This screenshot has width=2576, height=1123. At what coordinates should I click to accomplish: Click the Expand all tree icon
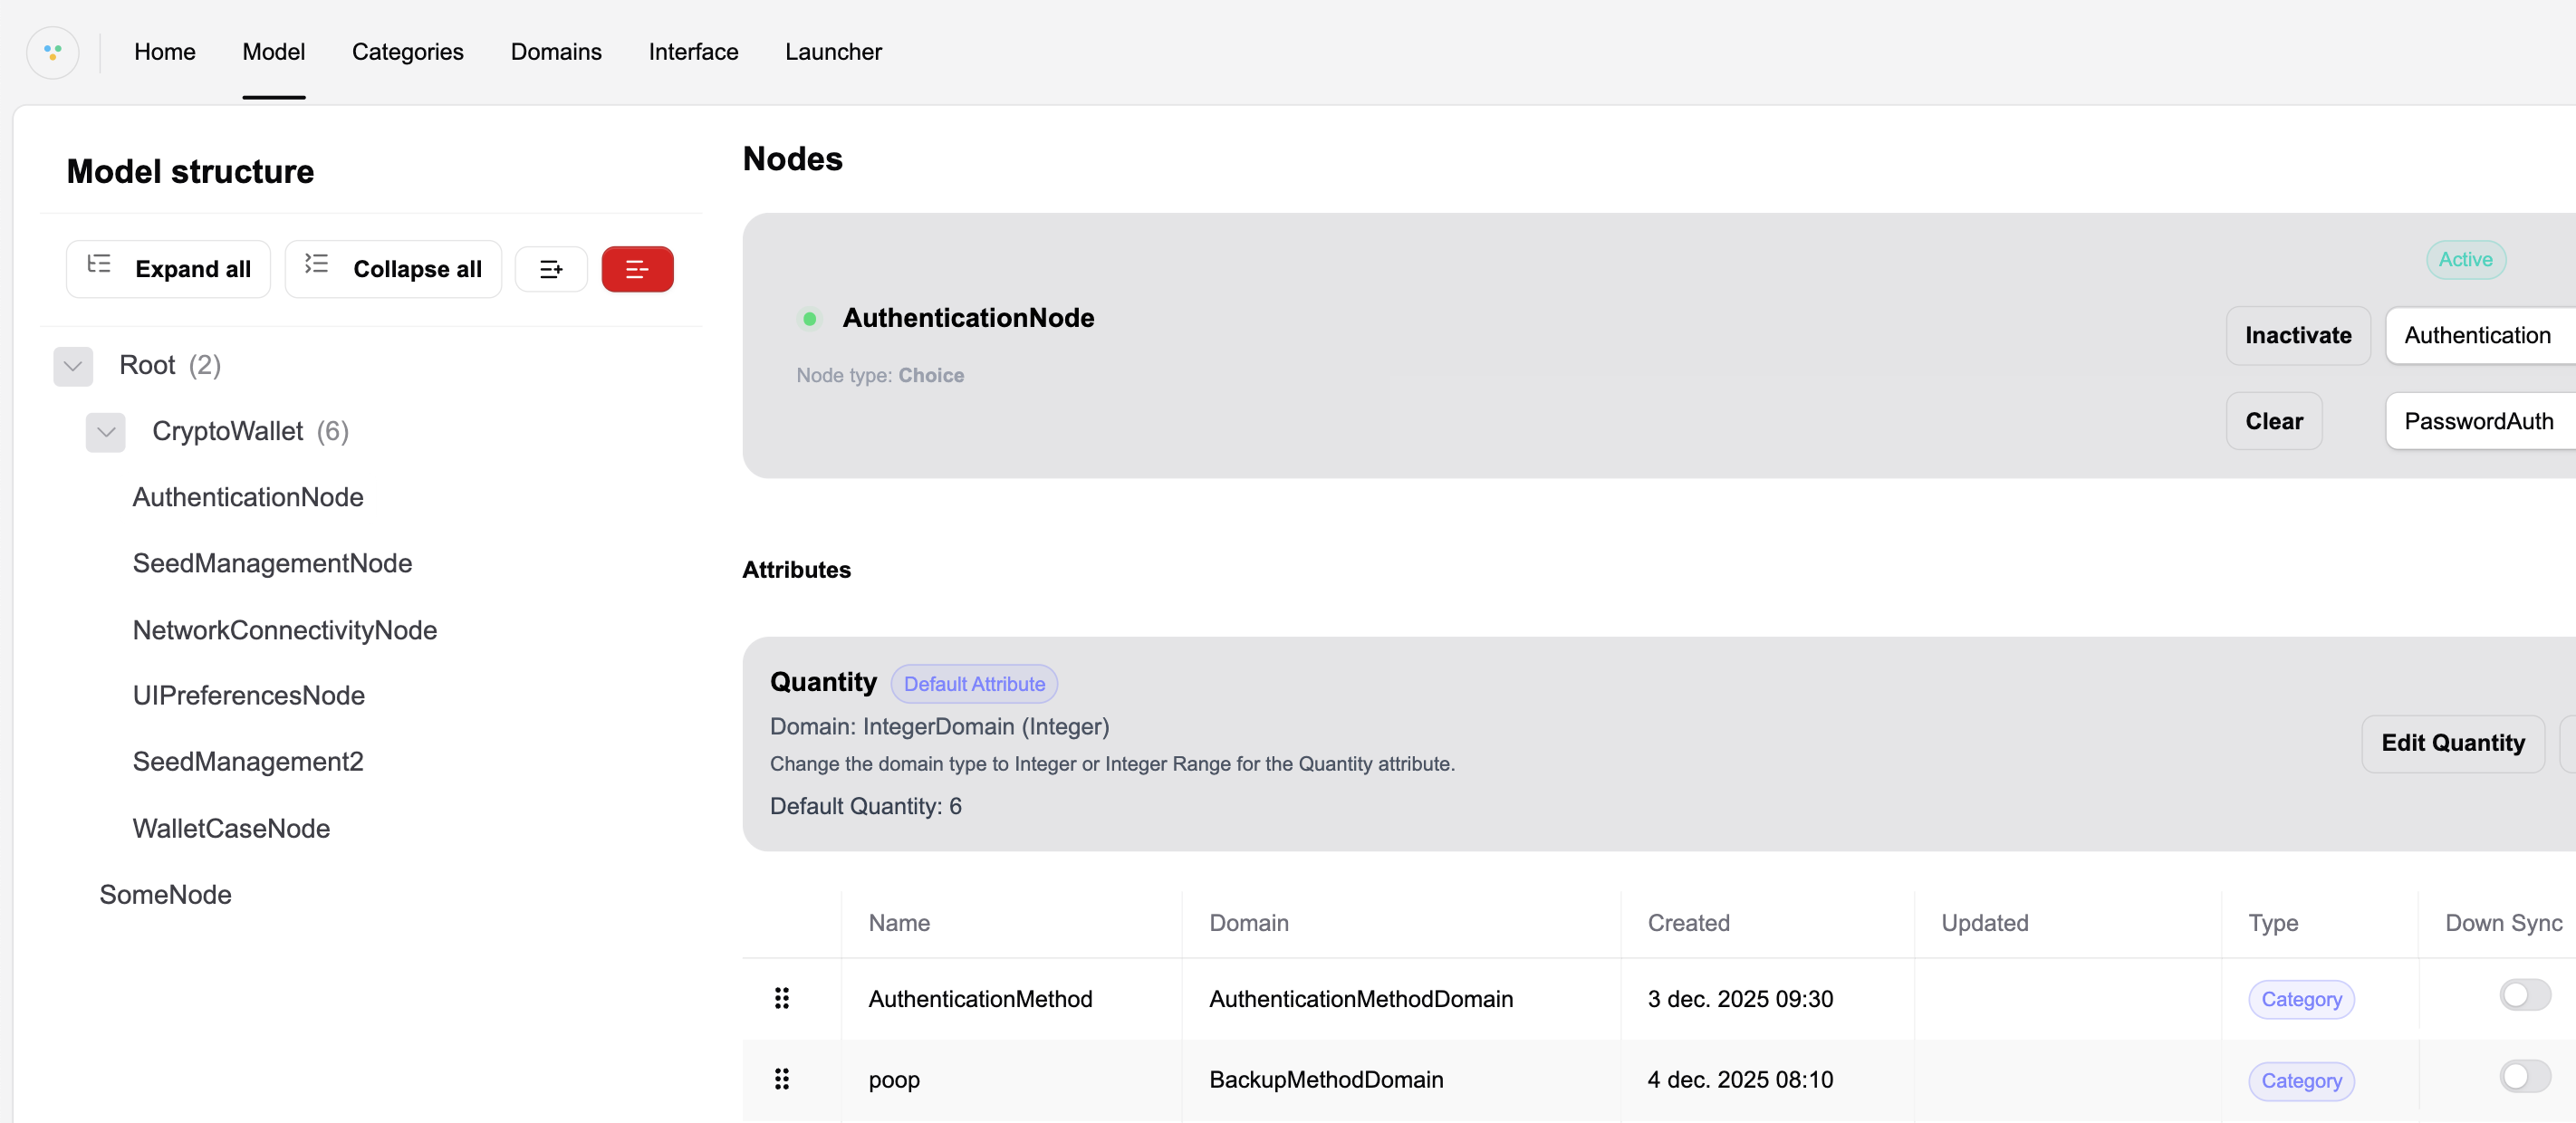click(99, 265)
